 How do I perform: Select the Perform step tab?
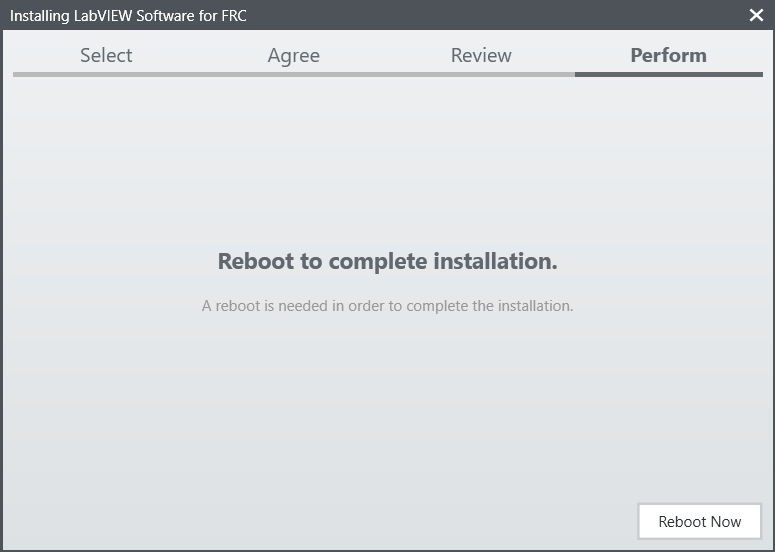click(668, 55)
